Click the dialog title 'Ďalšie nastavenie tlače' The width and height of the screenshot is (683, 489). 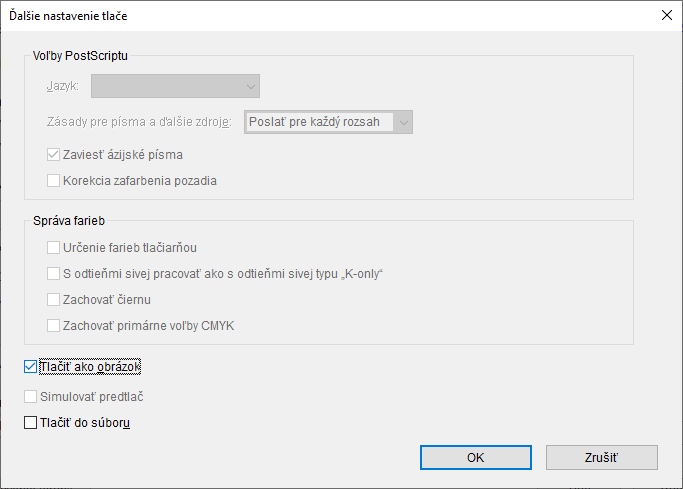coord(68,16)
